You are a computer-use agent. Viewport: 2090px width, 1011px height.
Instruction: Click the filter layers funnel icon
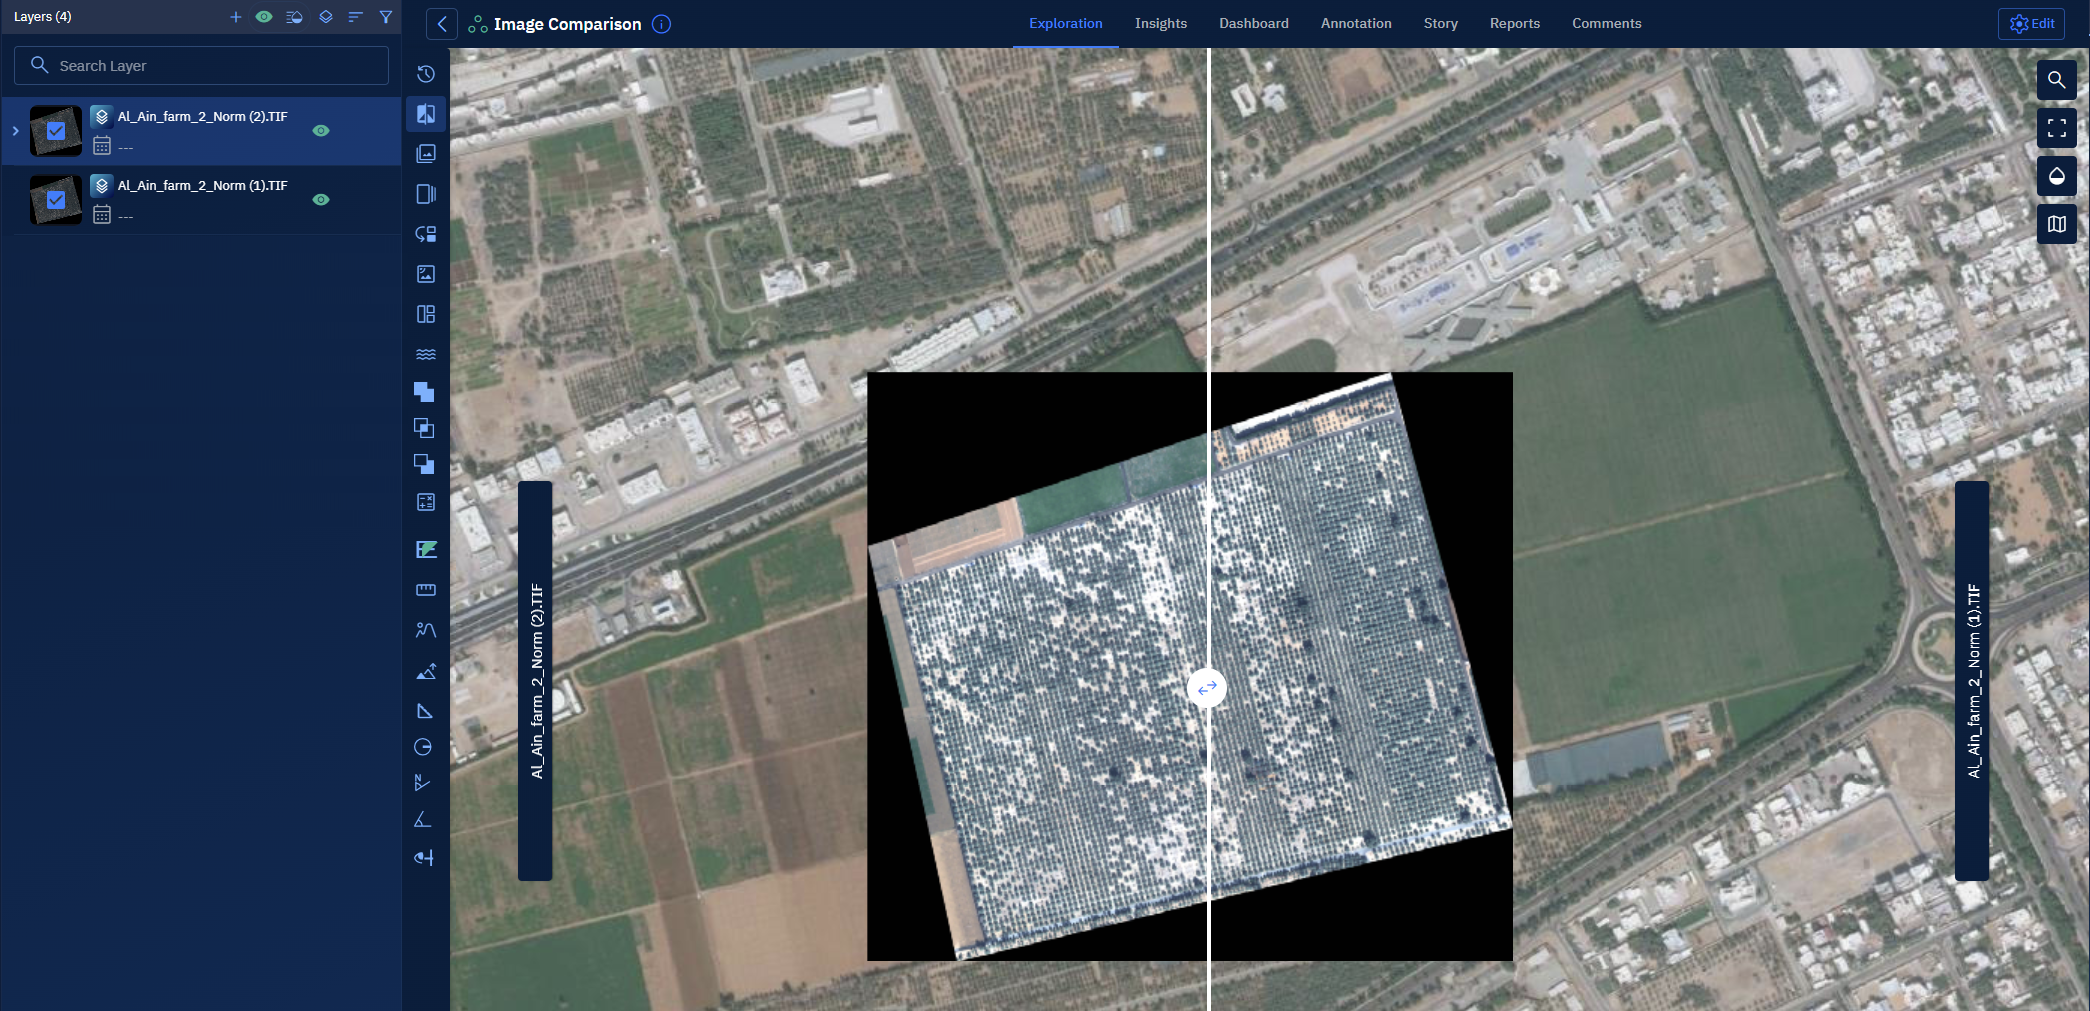coord(385,17)
